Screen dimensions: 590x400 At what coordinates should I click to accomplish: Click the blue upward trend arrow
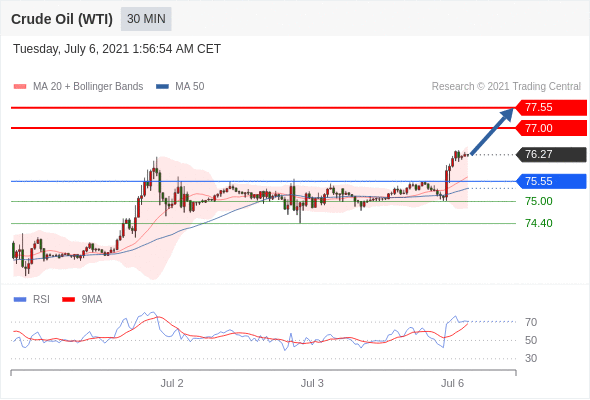(492, 131)
